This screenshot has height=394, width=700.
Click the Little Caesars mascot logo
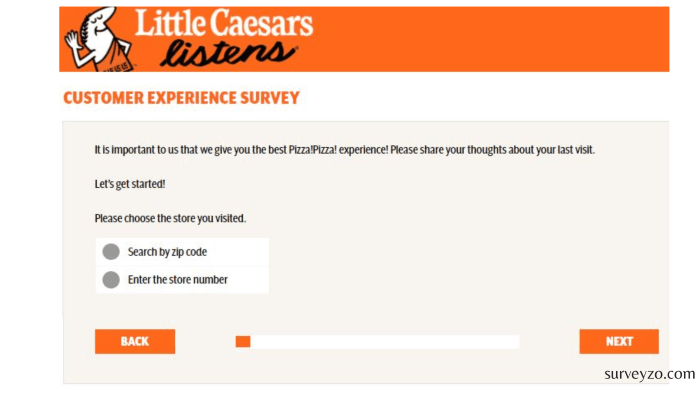point(99,39)
